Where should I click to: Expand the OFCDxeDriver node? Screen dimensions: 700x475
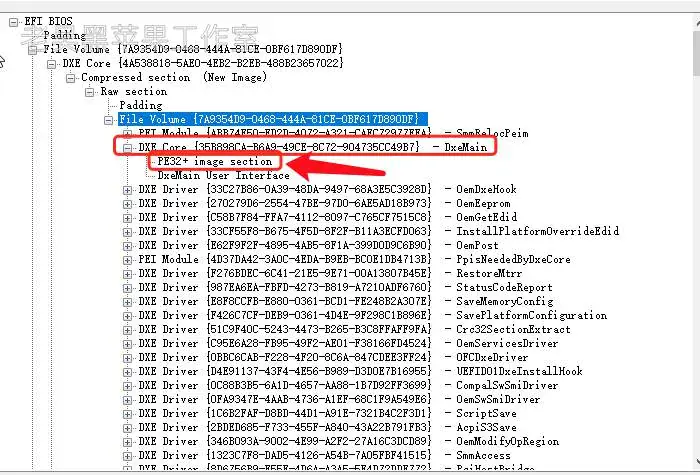click(128, 358)
